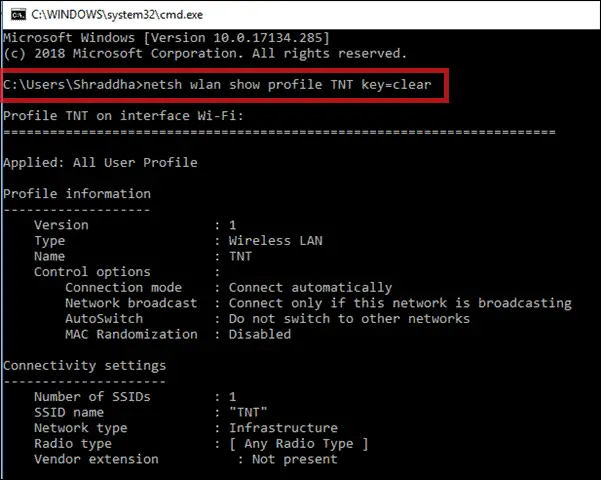Click the 'MAC Randomization' label
Image resolution: width=601 pixels, height=480 pixels.
(x=131, y=334)
